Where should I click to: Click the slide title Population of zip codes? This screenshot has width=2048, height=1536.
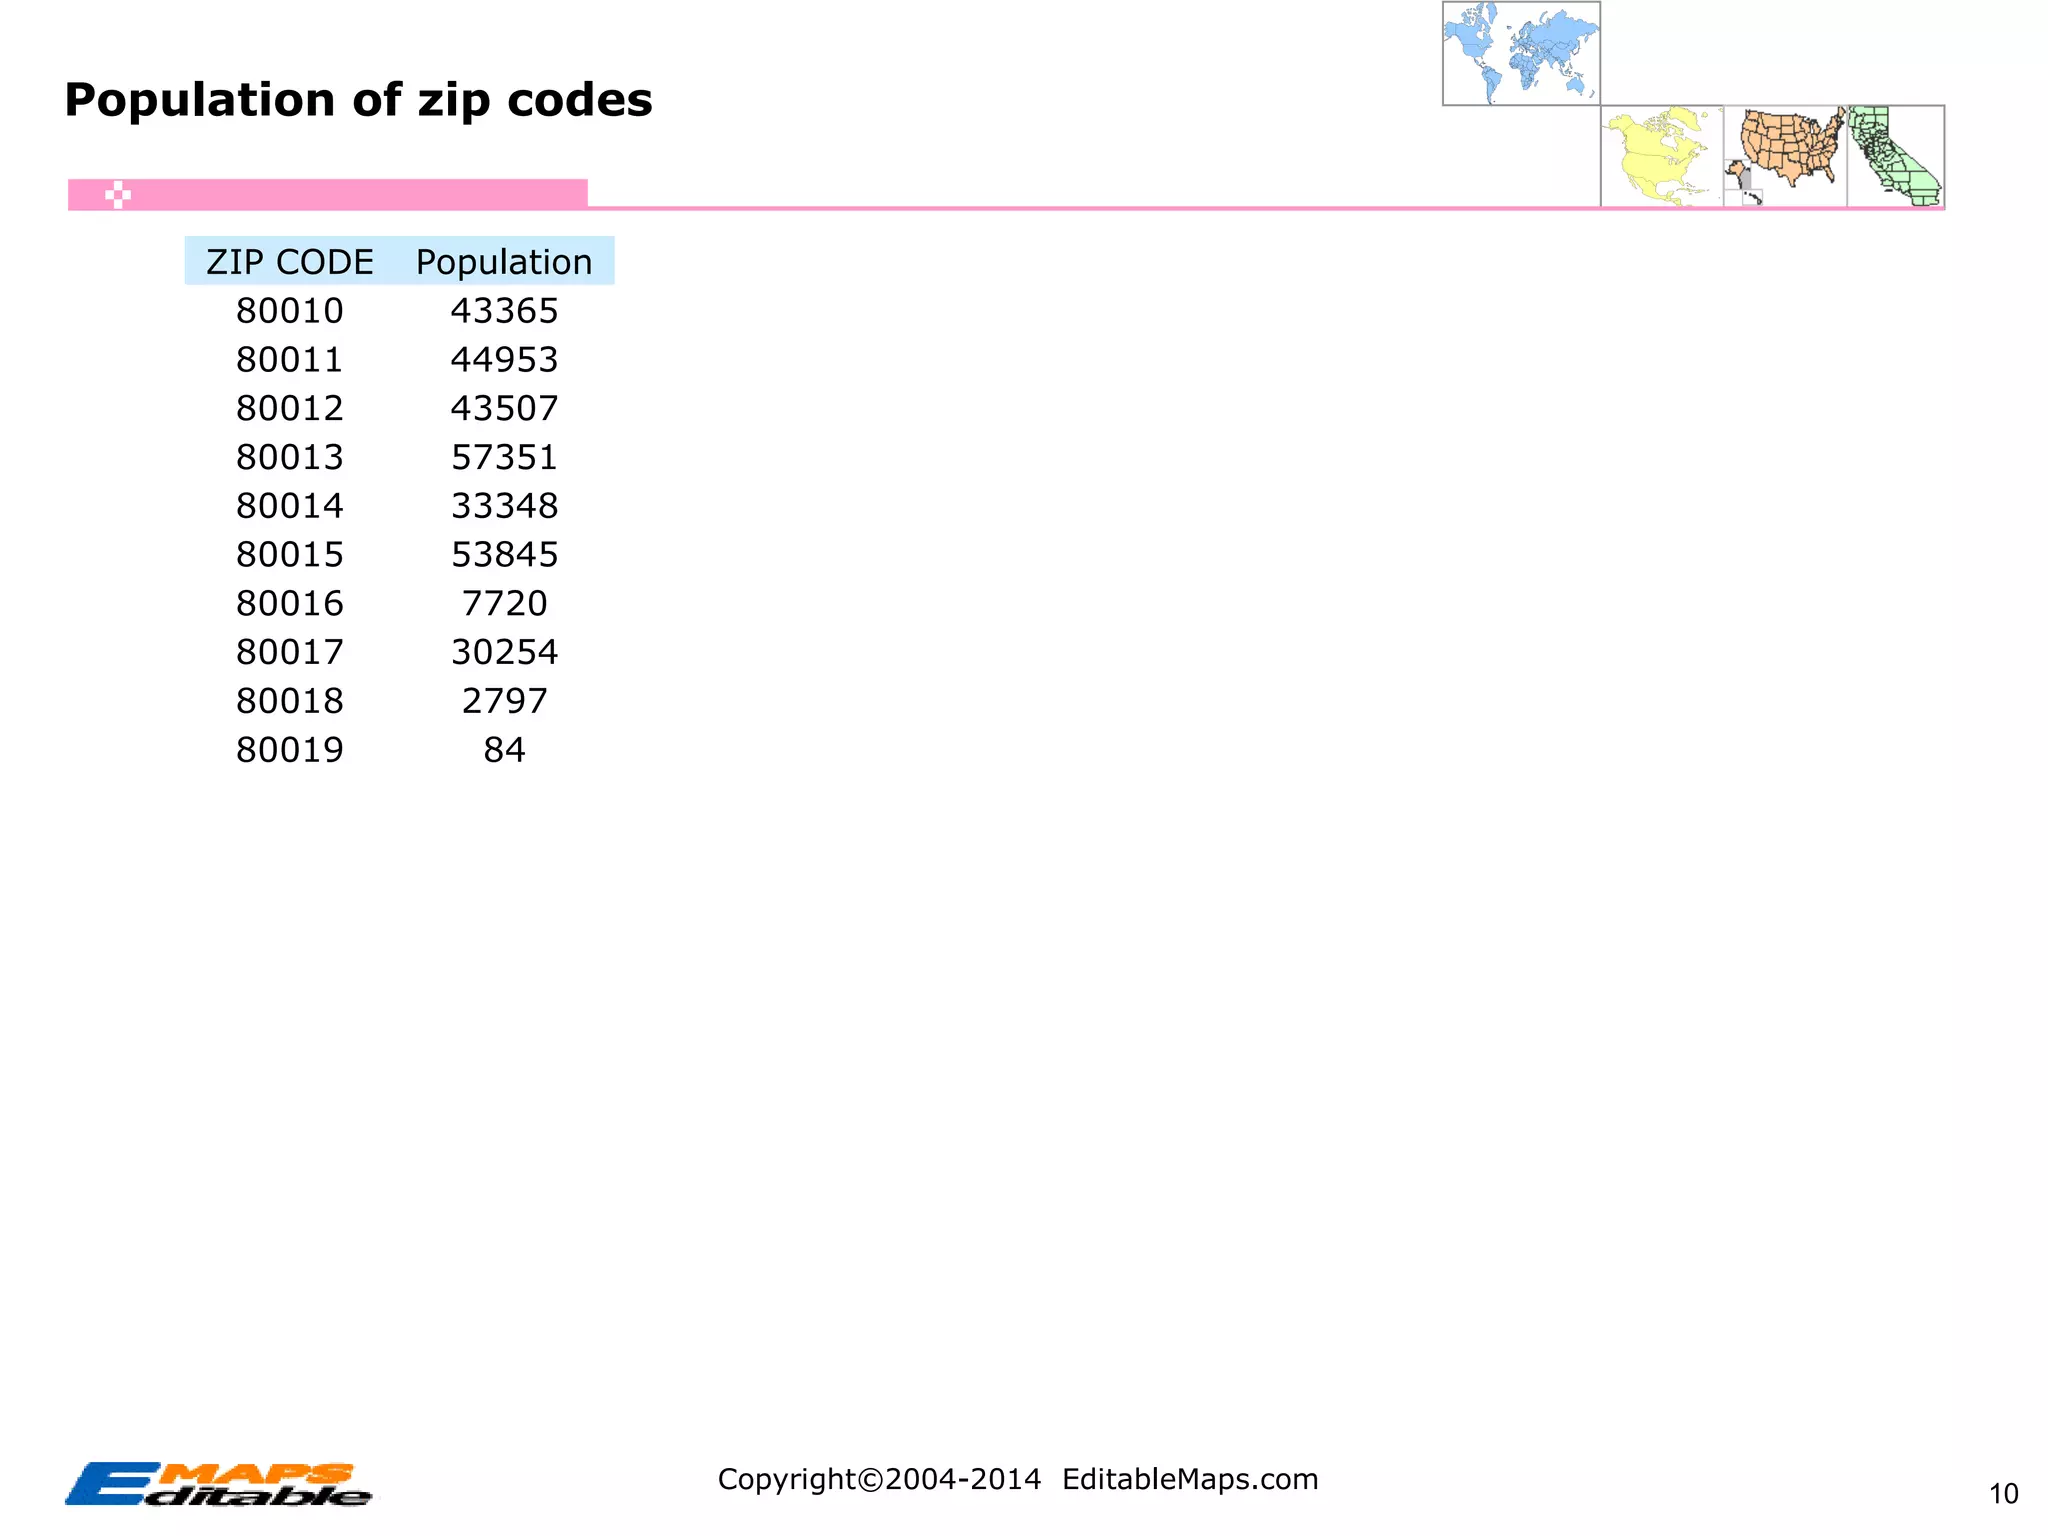(358, 100)
